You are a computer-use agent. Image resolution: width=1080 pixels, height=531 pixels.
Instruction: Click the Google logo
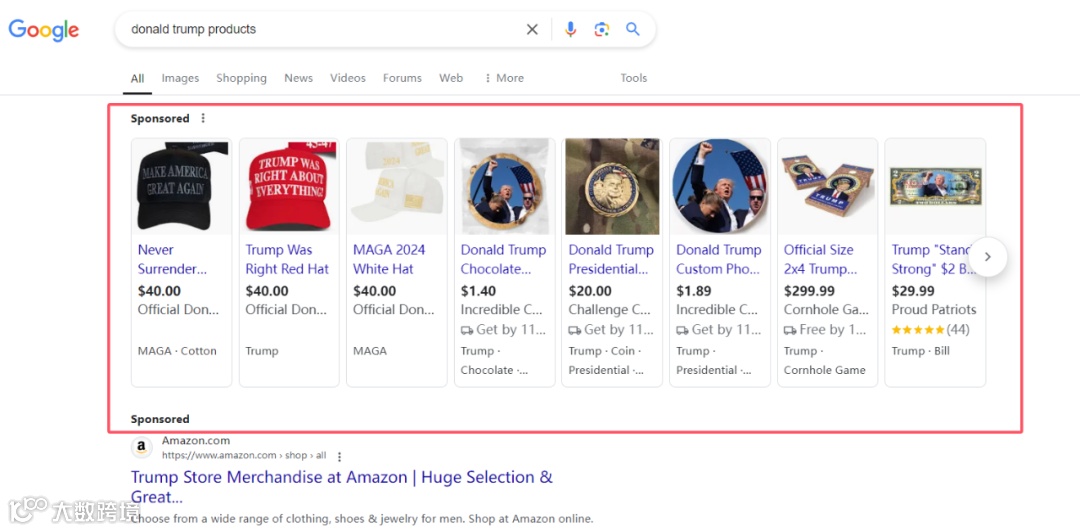click(x=44, y=30)
